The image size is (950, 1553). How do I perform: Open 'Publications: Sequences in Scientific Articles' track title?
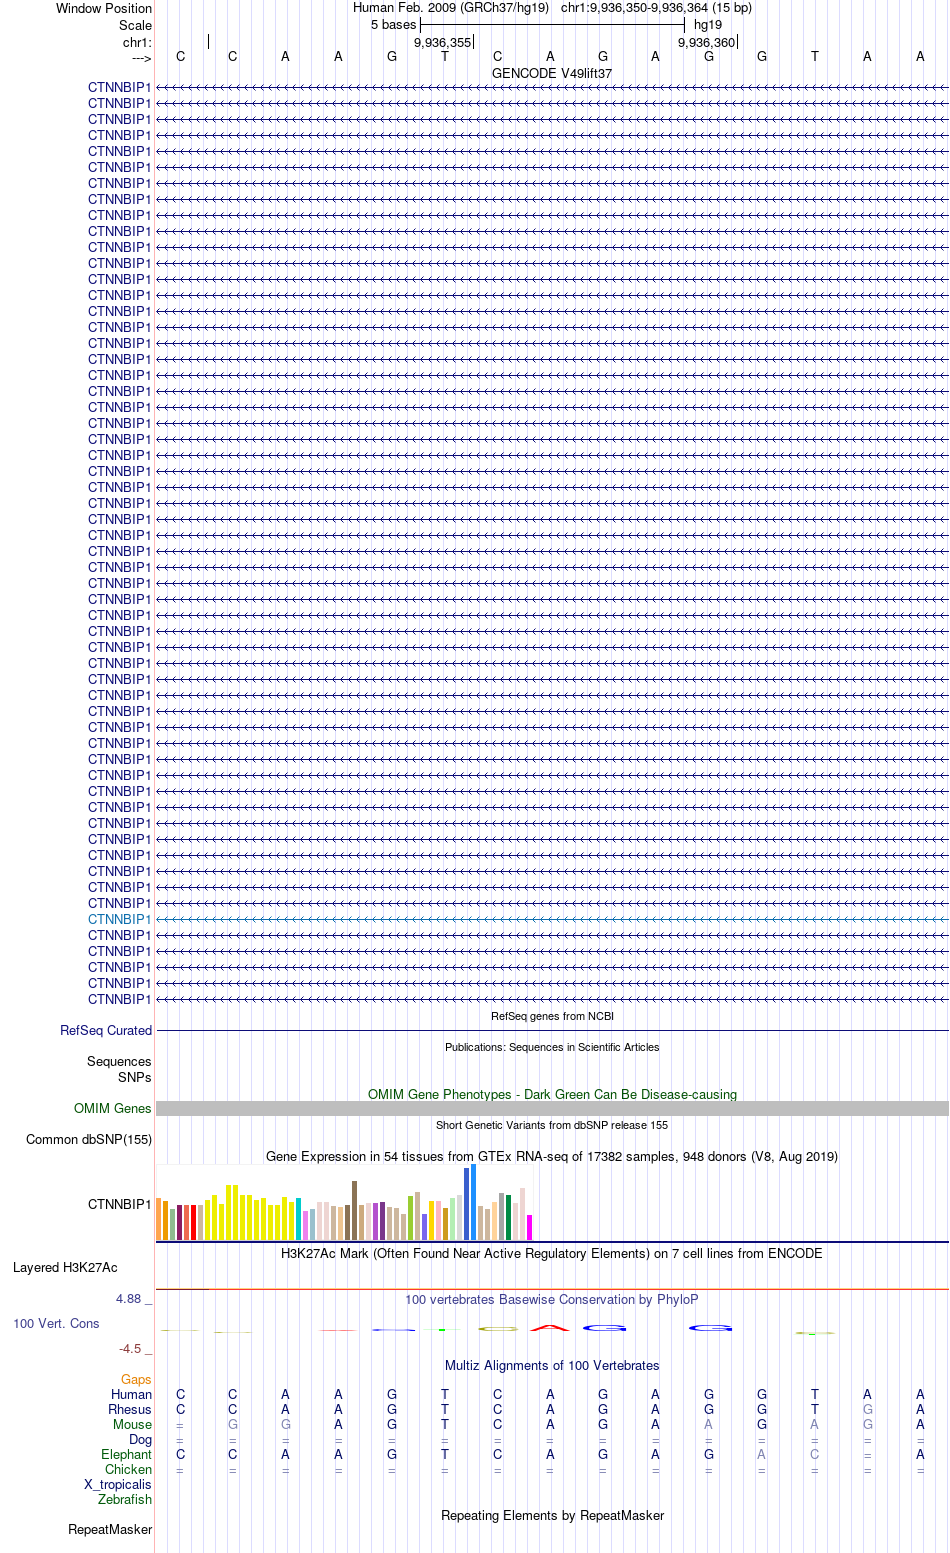coord(552,1047)
